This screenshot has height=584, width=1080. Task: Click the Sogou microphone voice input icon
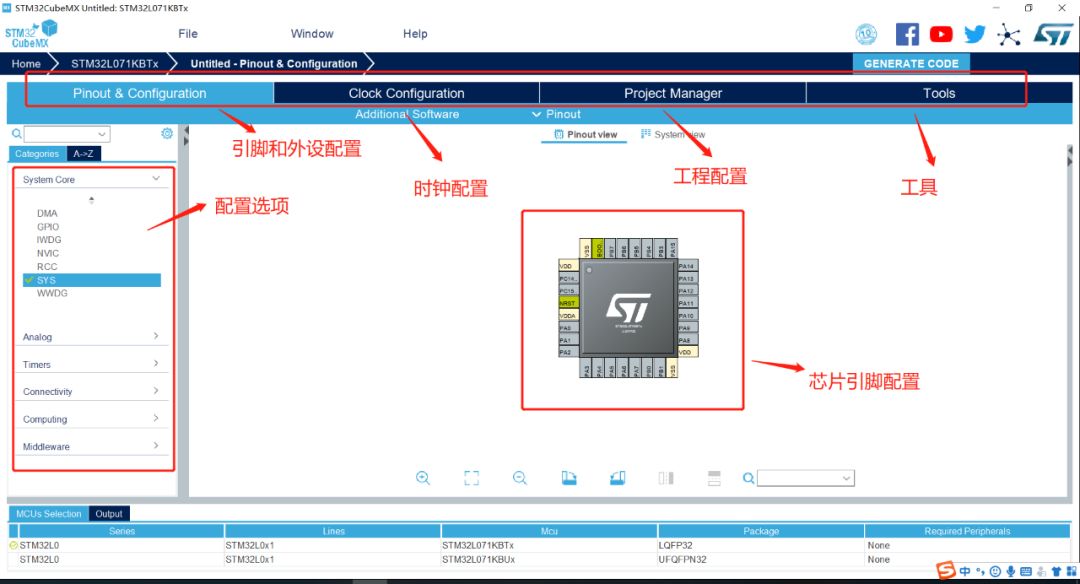[x=1010, y=571]
